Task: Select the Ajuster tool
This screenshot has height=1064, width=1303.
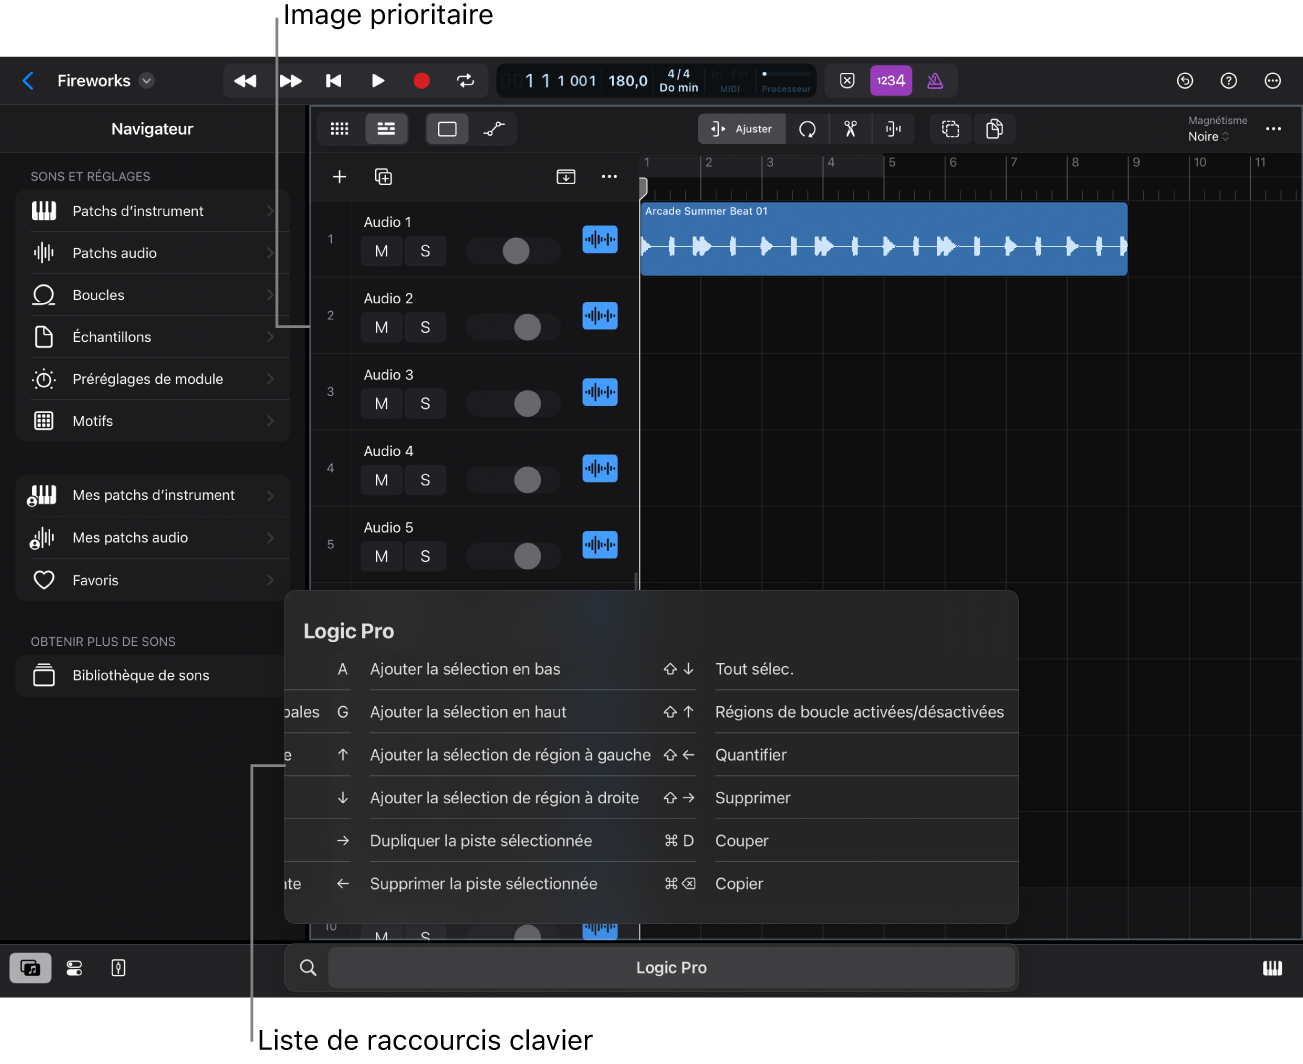Action: 742,129
